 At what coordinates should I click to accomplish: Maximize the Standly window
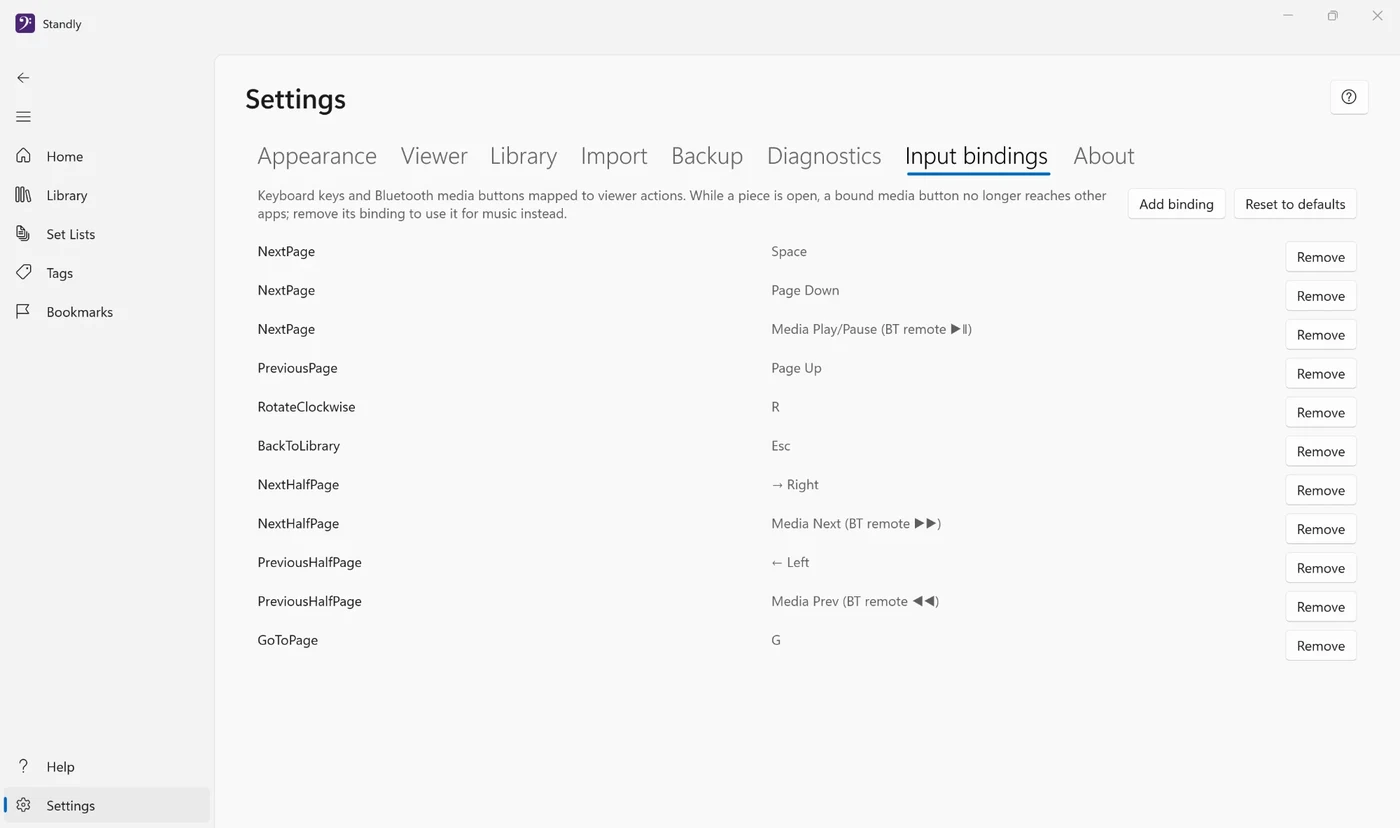(1332, 16)
